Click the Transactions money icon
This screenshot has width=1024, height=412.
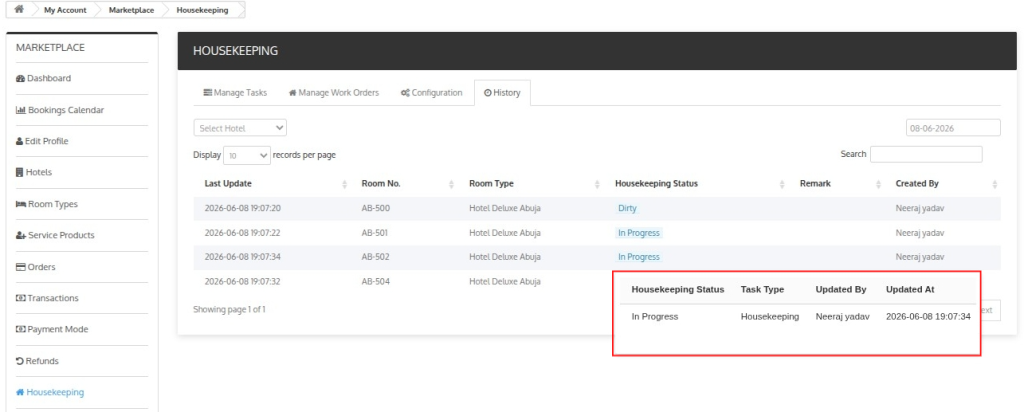[x=20, y=298]
